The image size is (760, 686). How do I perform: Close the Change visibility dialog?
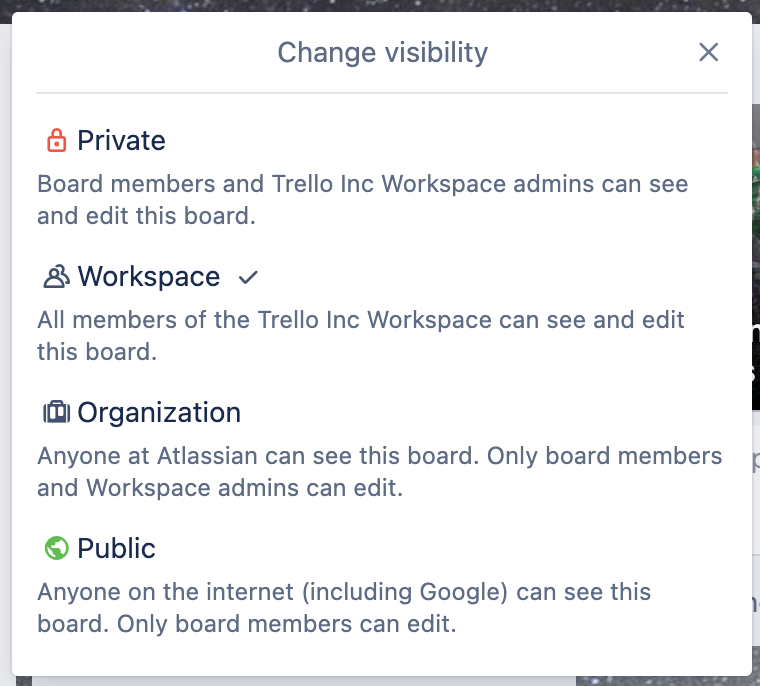pyautogui.click(x=708, y=52)
